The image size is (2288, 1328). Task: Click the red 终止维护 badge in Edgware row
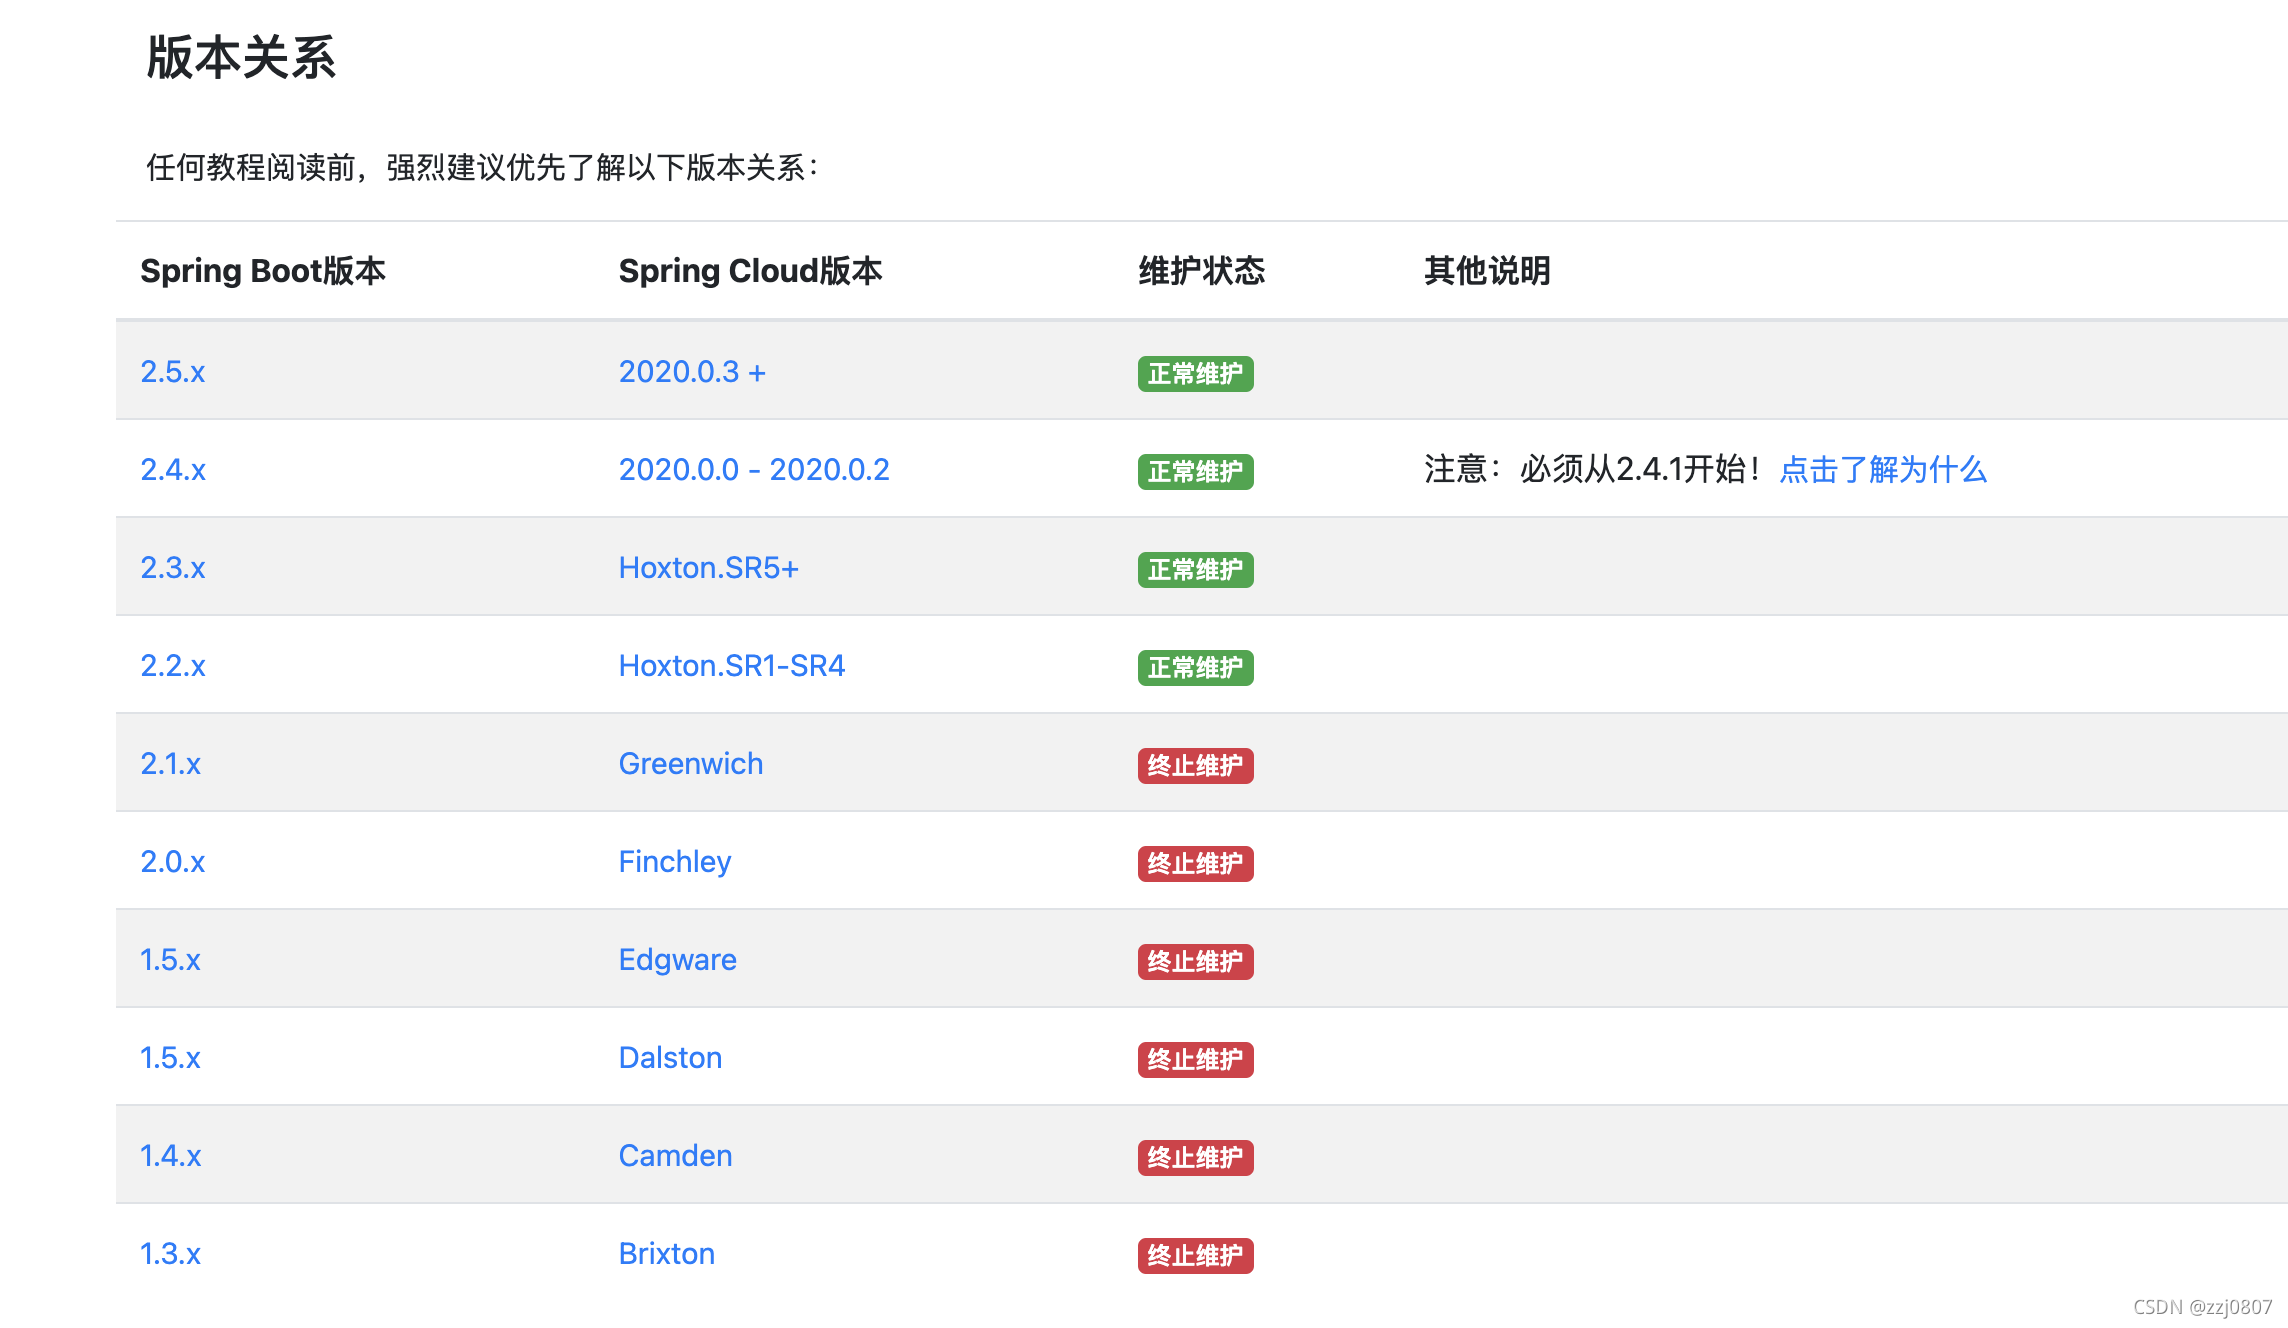1195,962
